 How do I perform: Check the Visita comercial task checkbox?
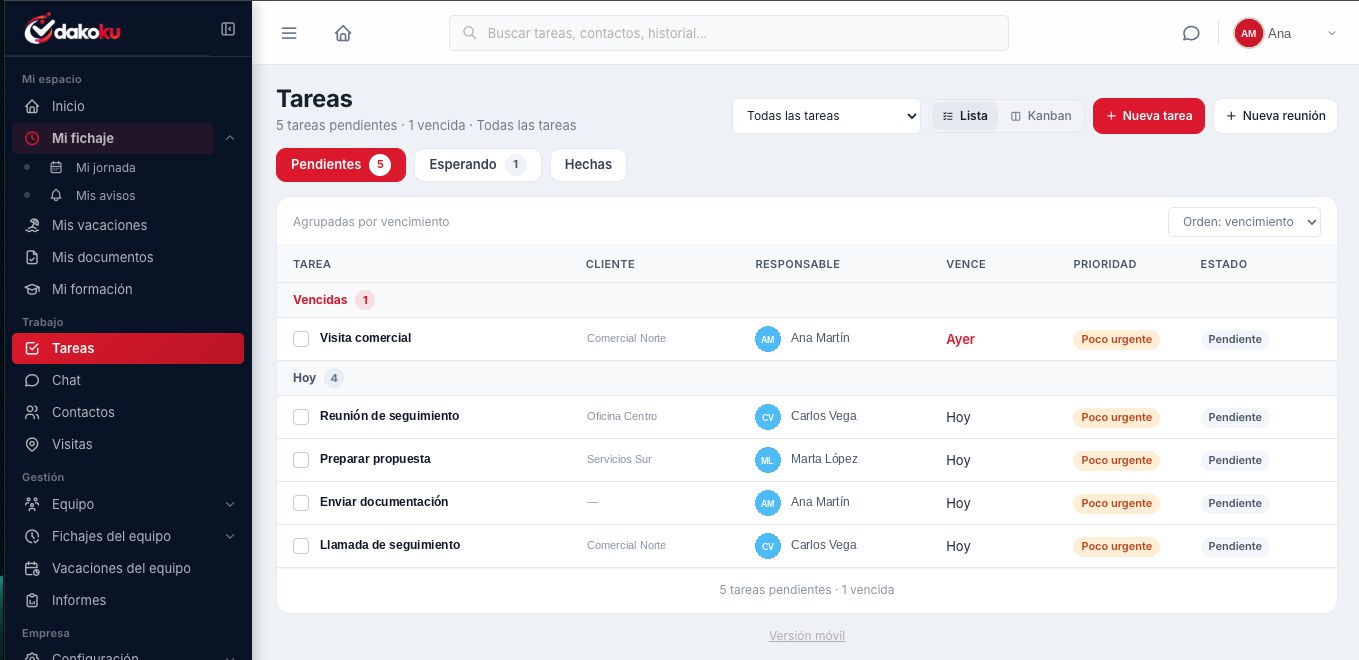(301, 339)
